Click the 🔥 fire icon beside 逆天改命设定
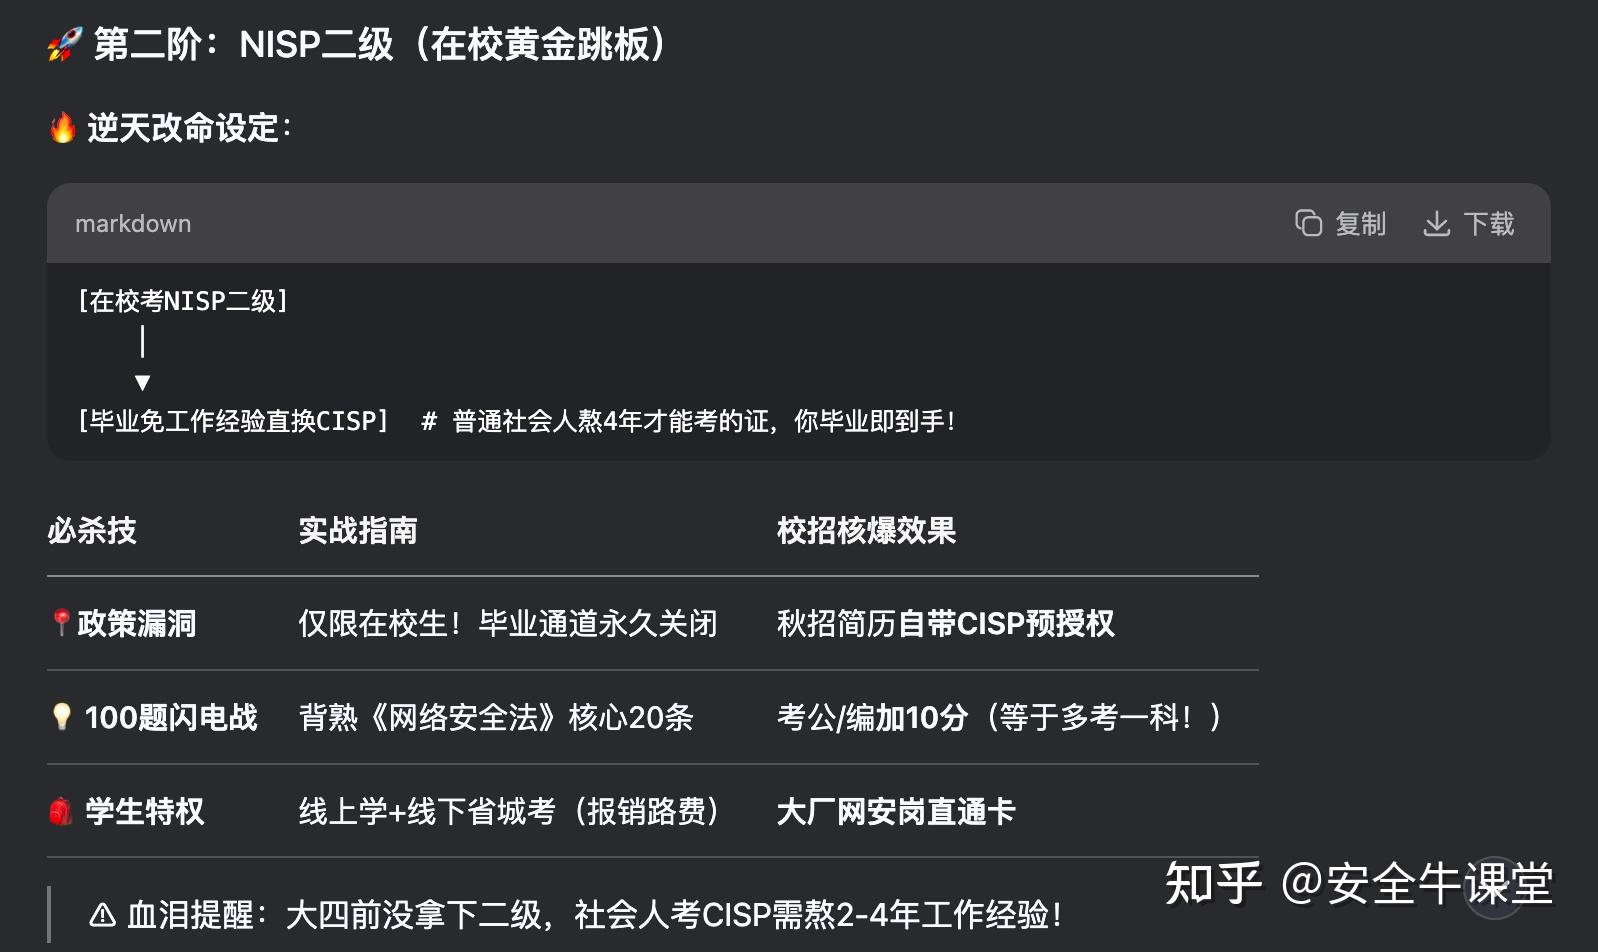This screenshot has height=952, width=1598. (62, 128)
